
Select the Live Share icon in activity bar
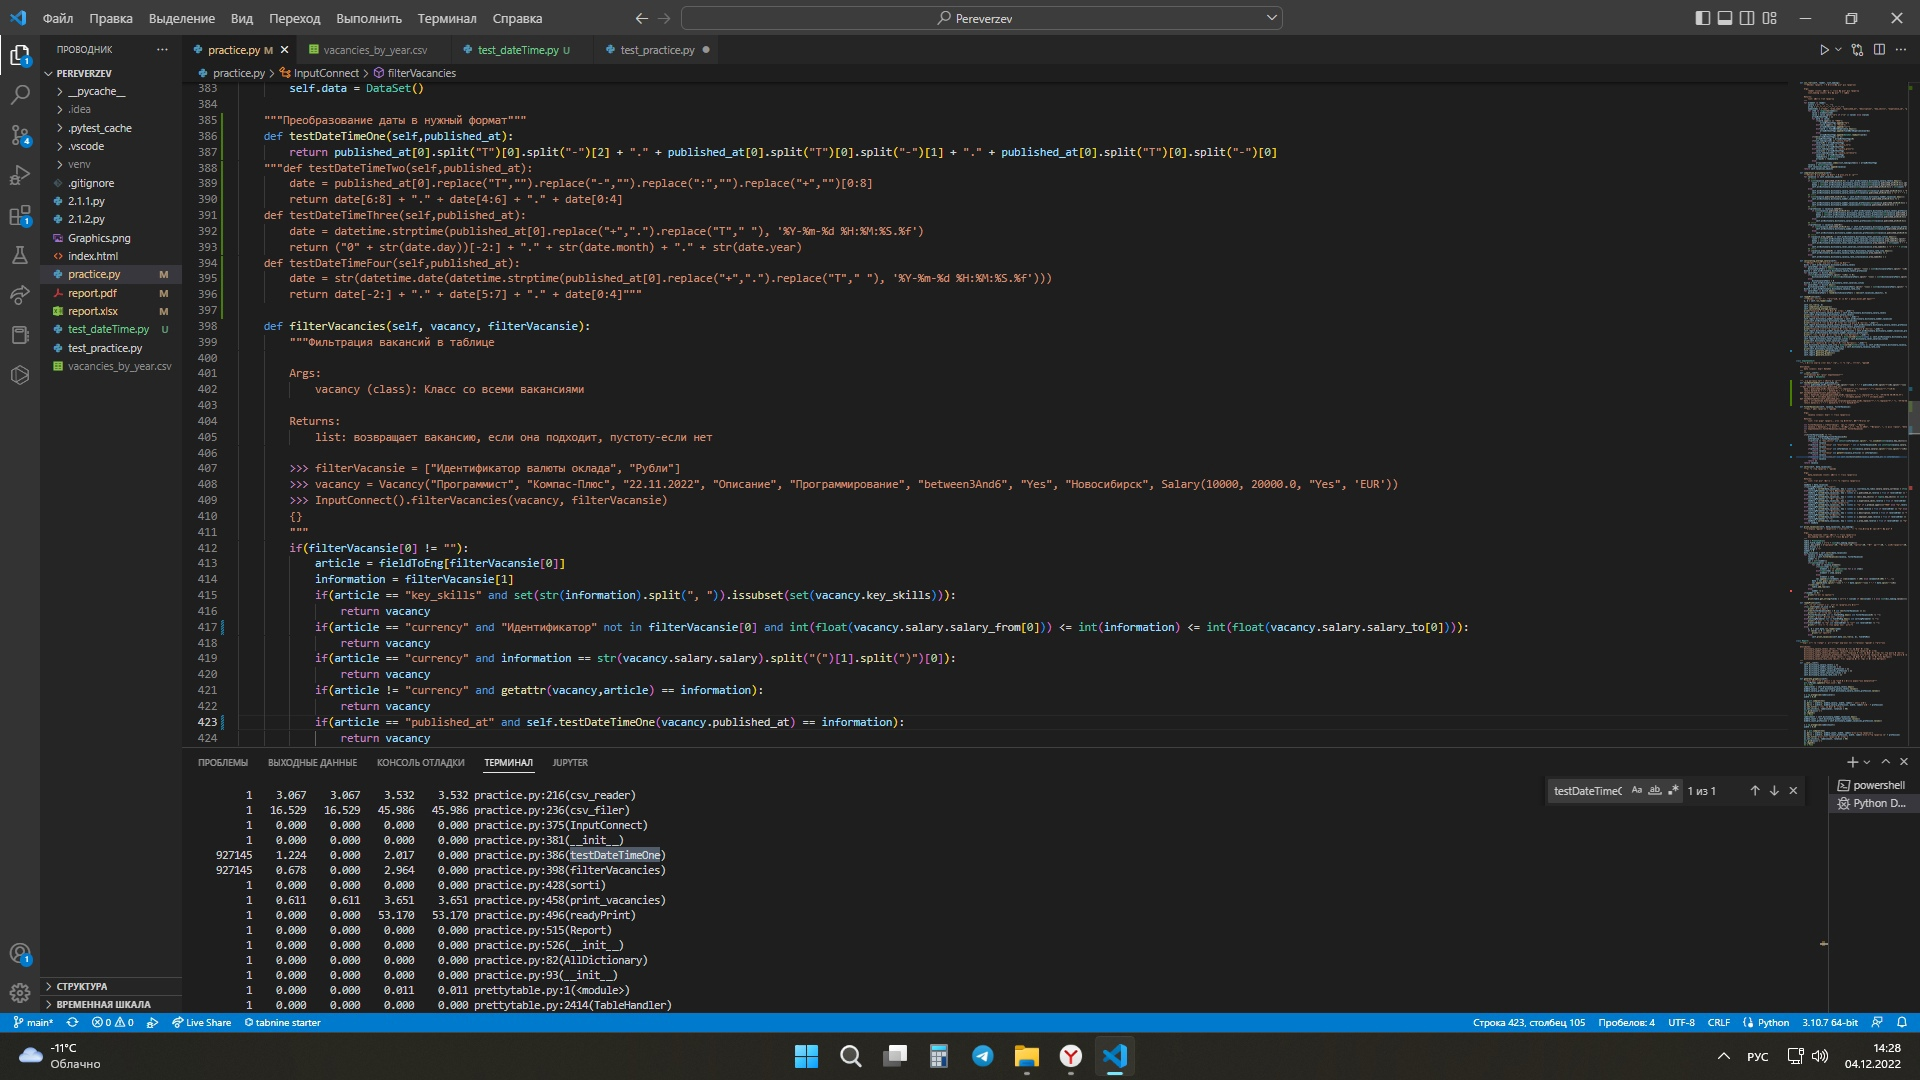(20, 294)
